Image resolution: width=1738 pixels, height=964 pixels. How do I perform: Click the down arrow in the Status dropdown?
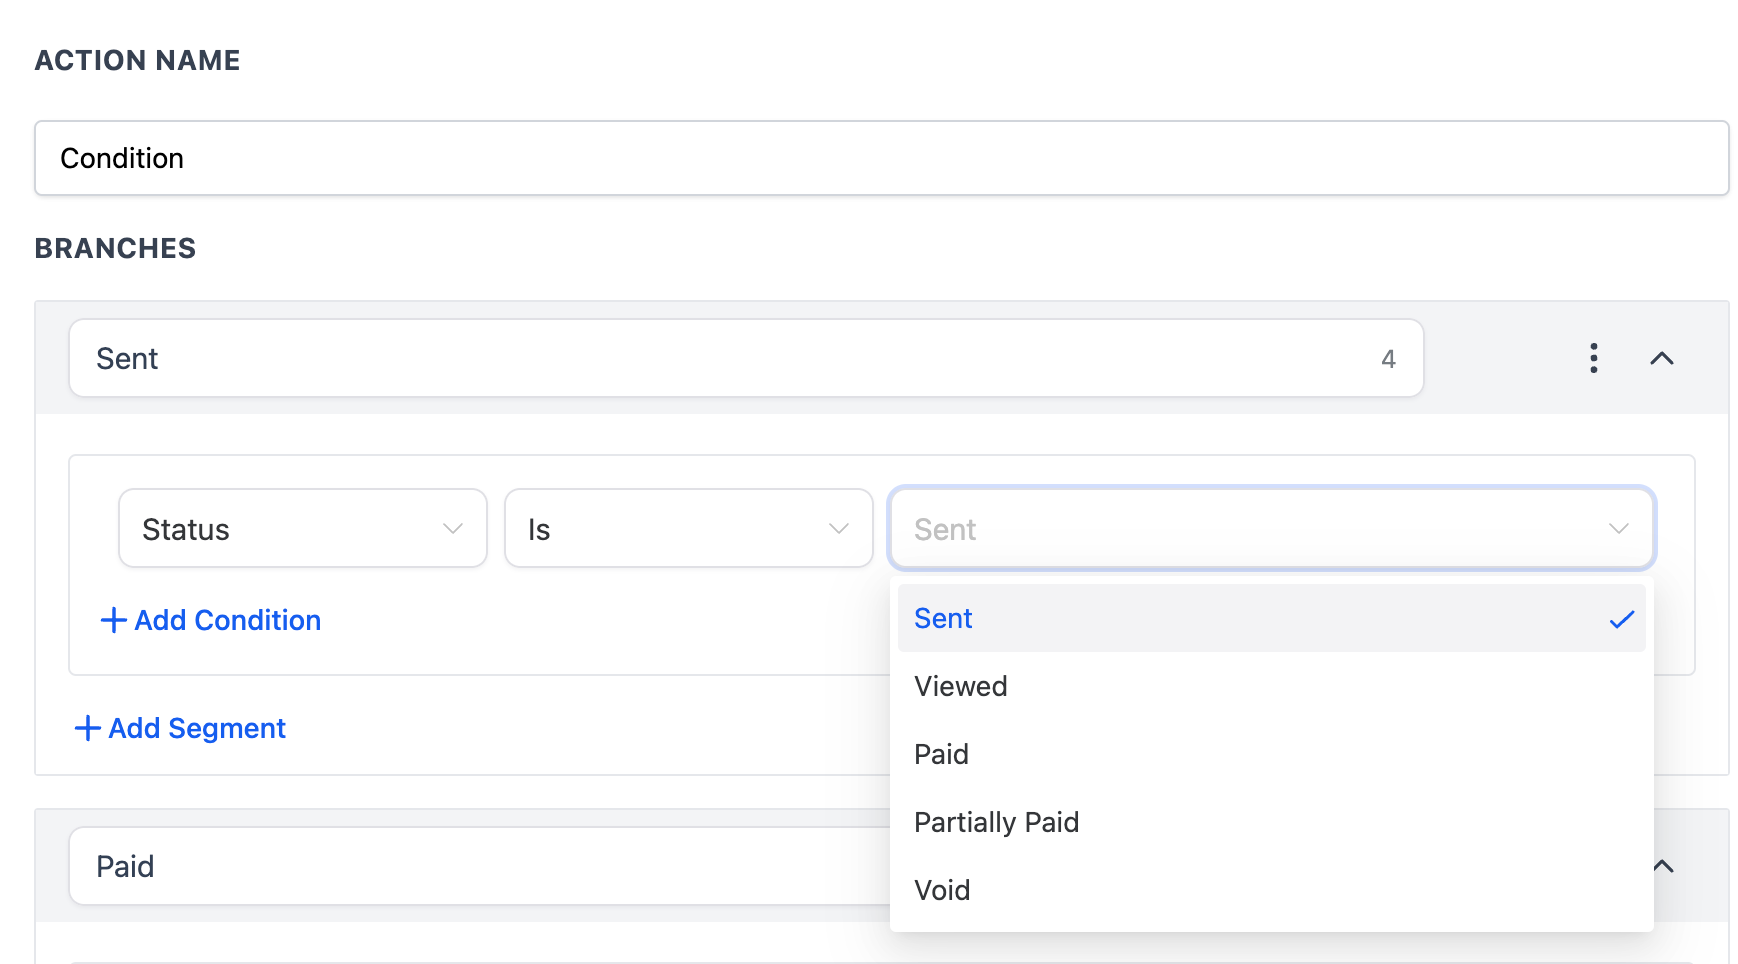453,529
